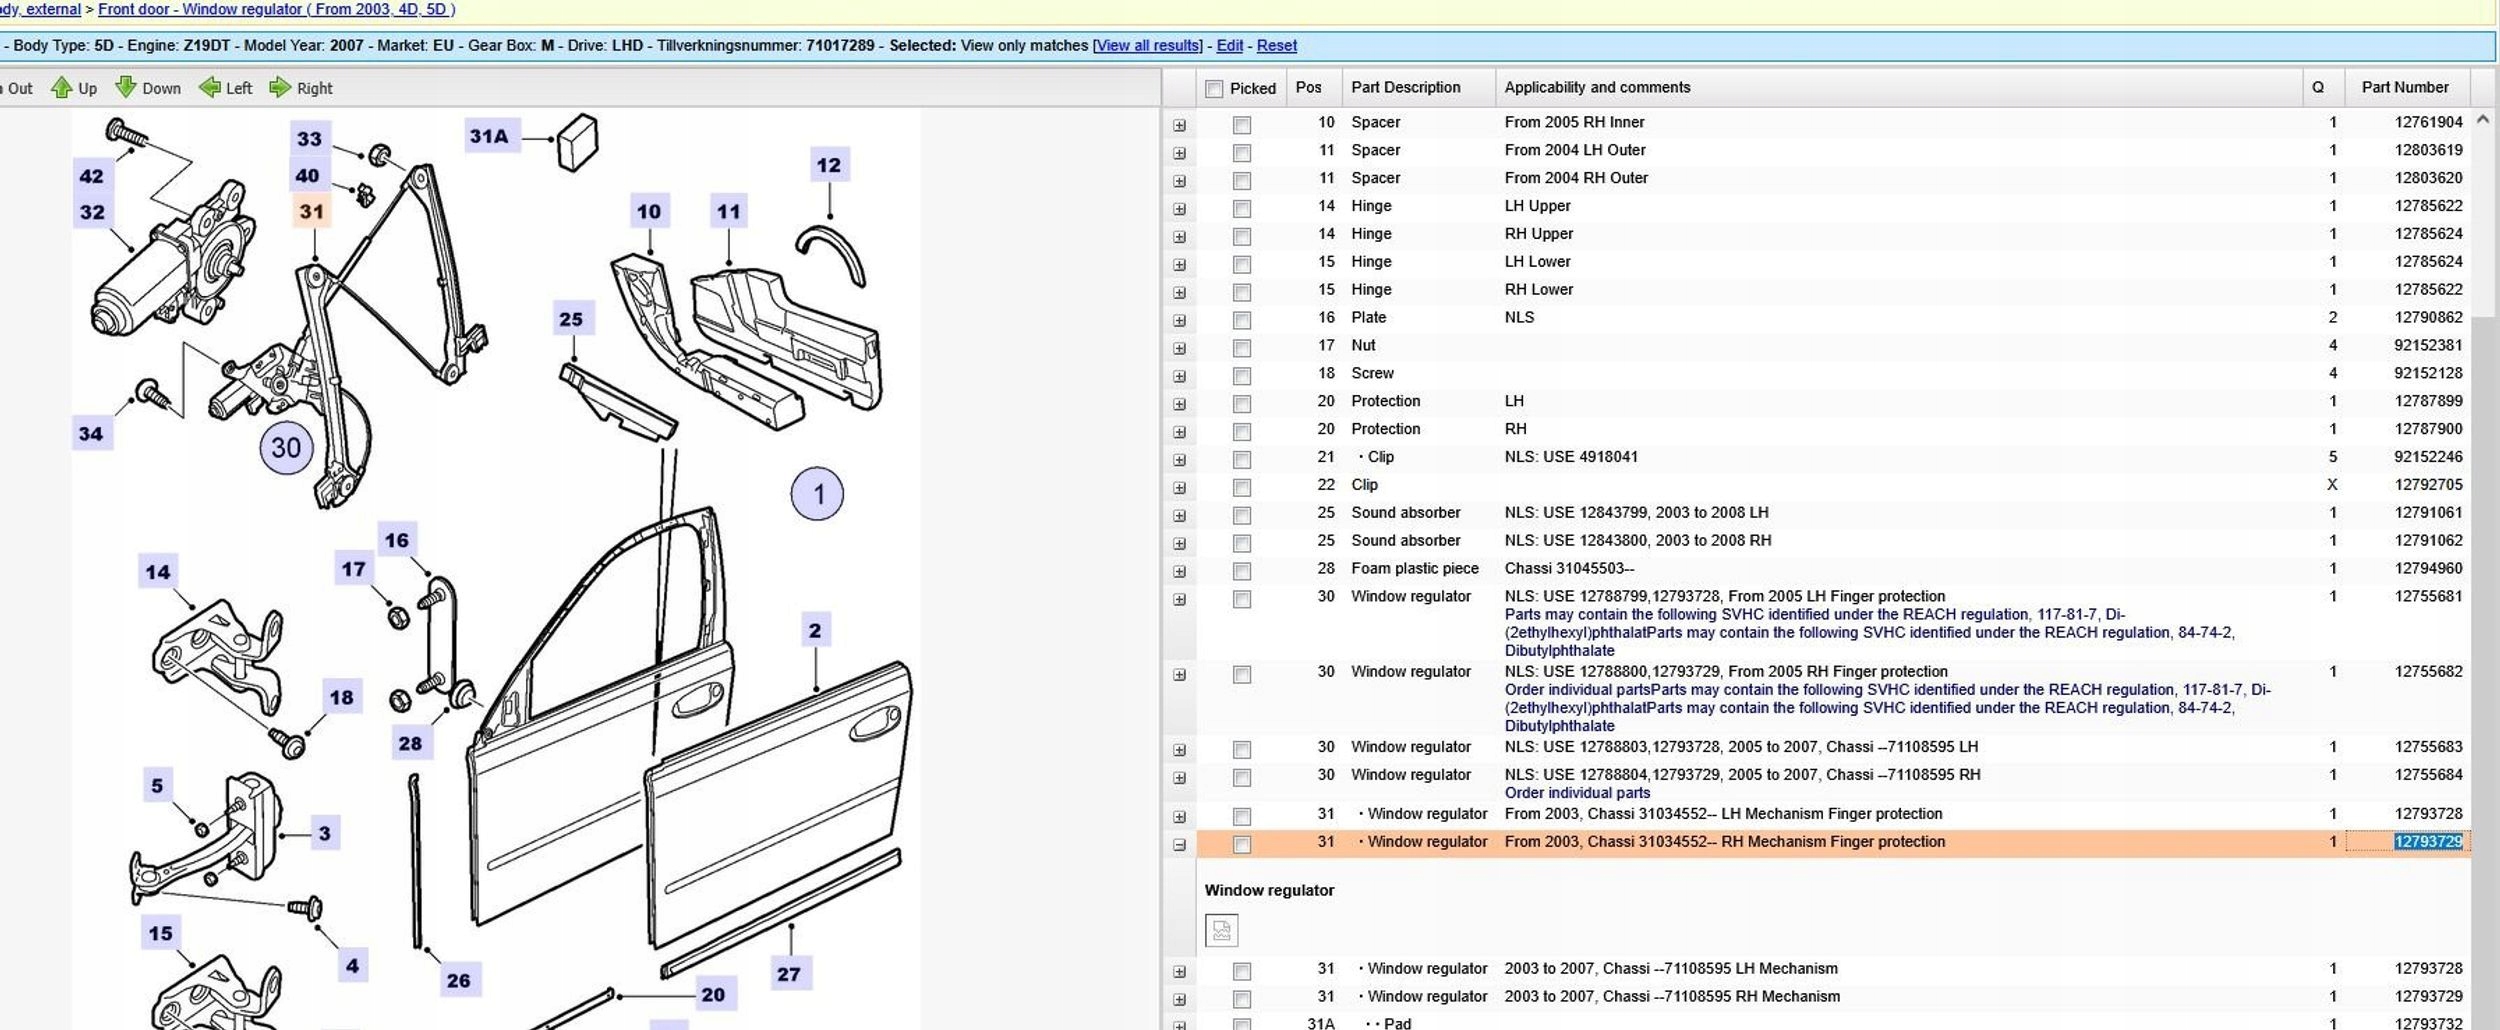Tick checkbox for Foam plastic piece row
The width and height of the screenshot is (2500, 1030).
click(1242, 571)
